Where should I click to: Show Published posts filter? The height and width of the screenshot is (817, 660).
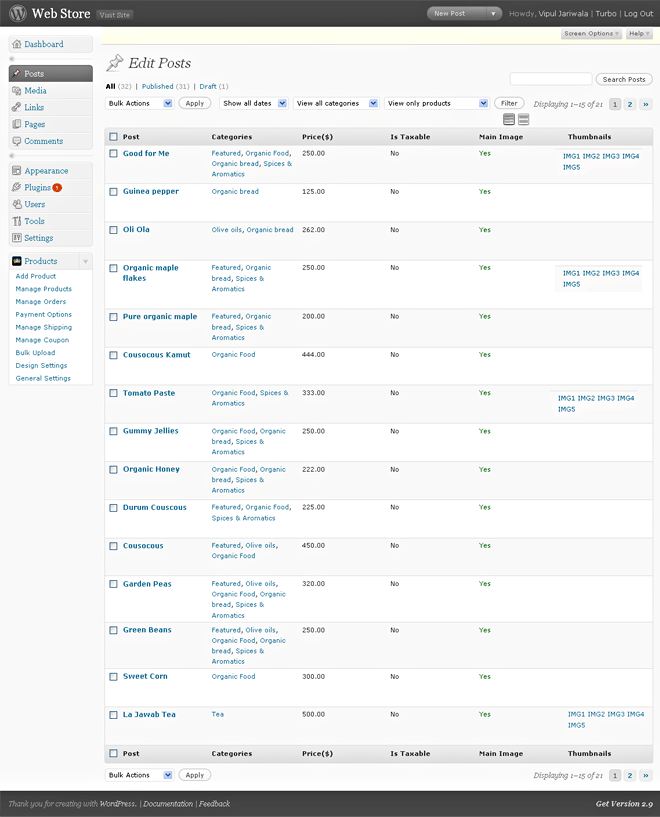click(157, 86)
